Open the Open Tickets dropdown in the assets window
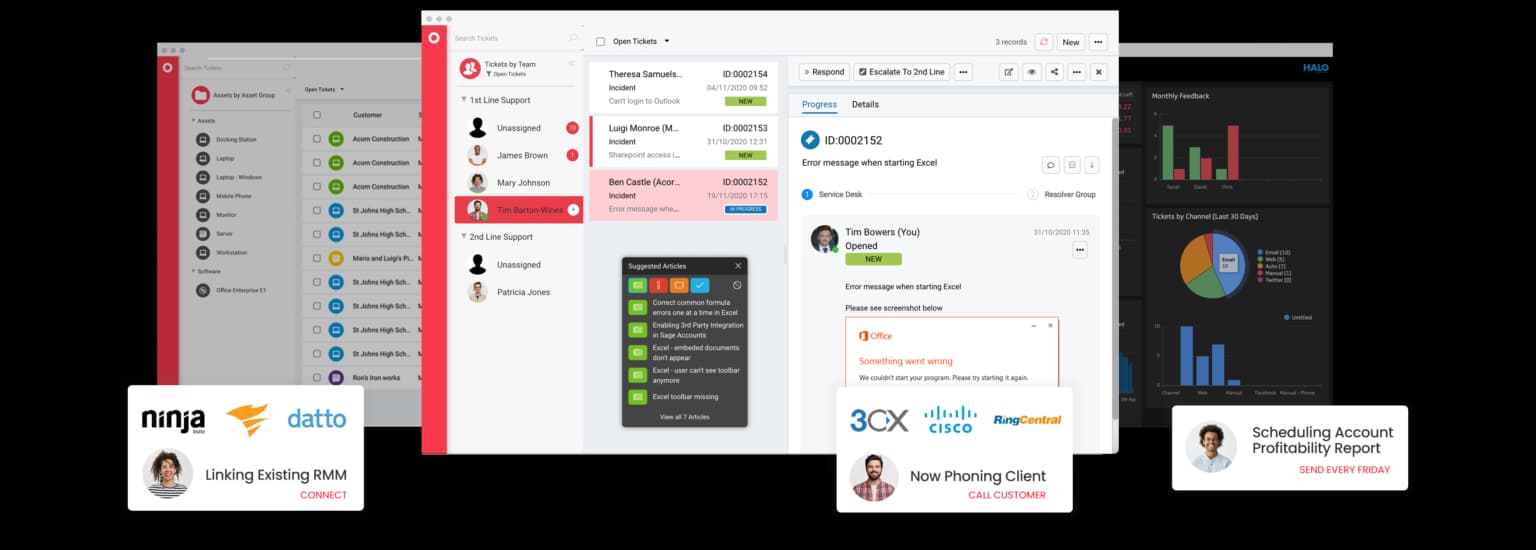 pos(324,89)
